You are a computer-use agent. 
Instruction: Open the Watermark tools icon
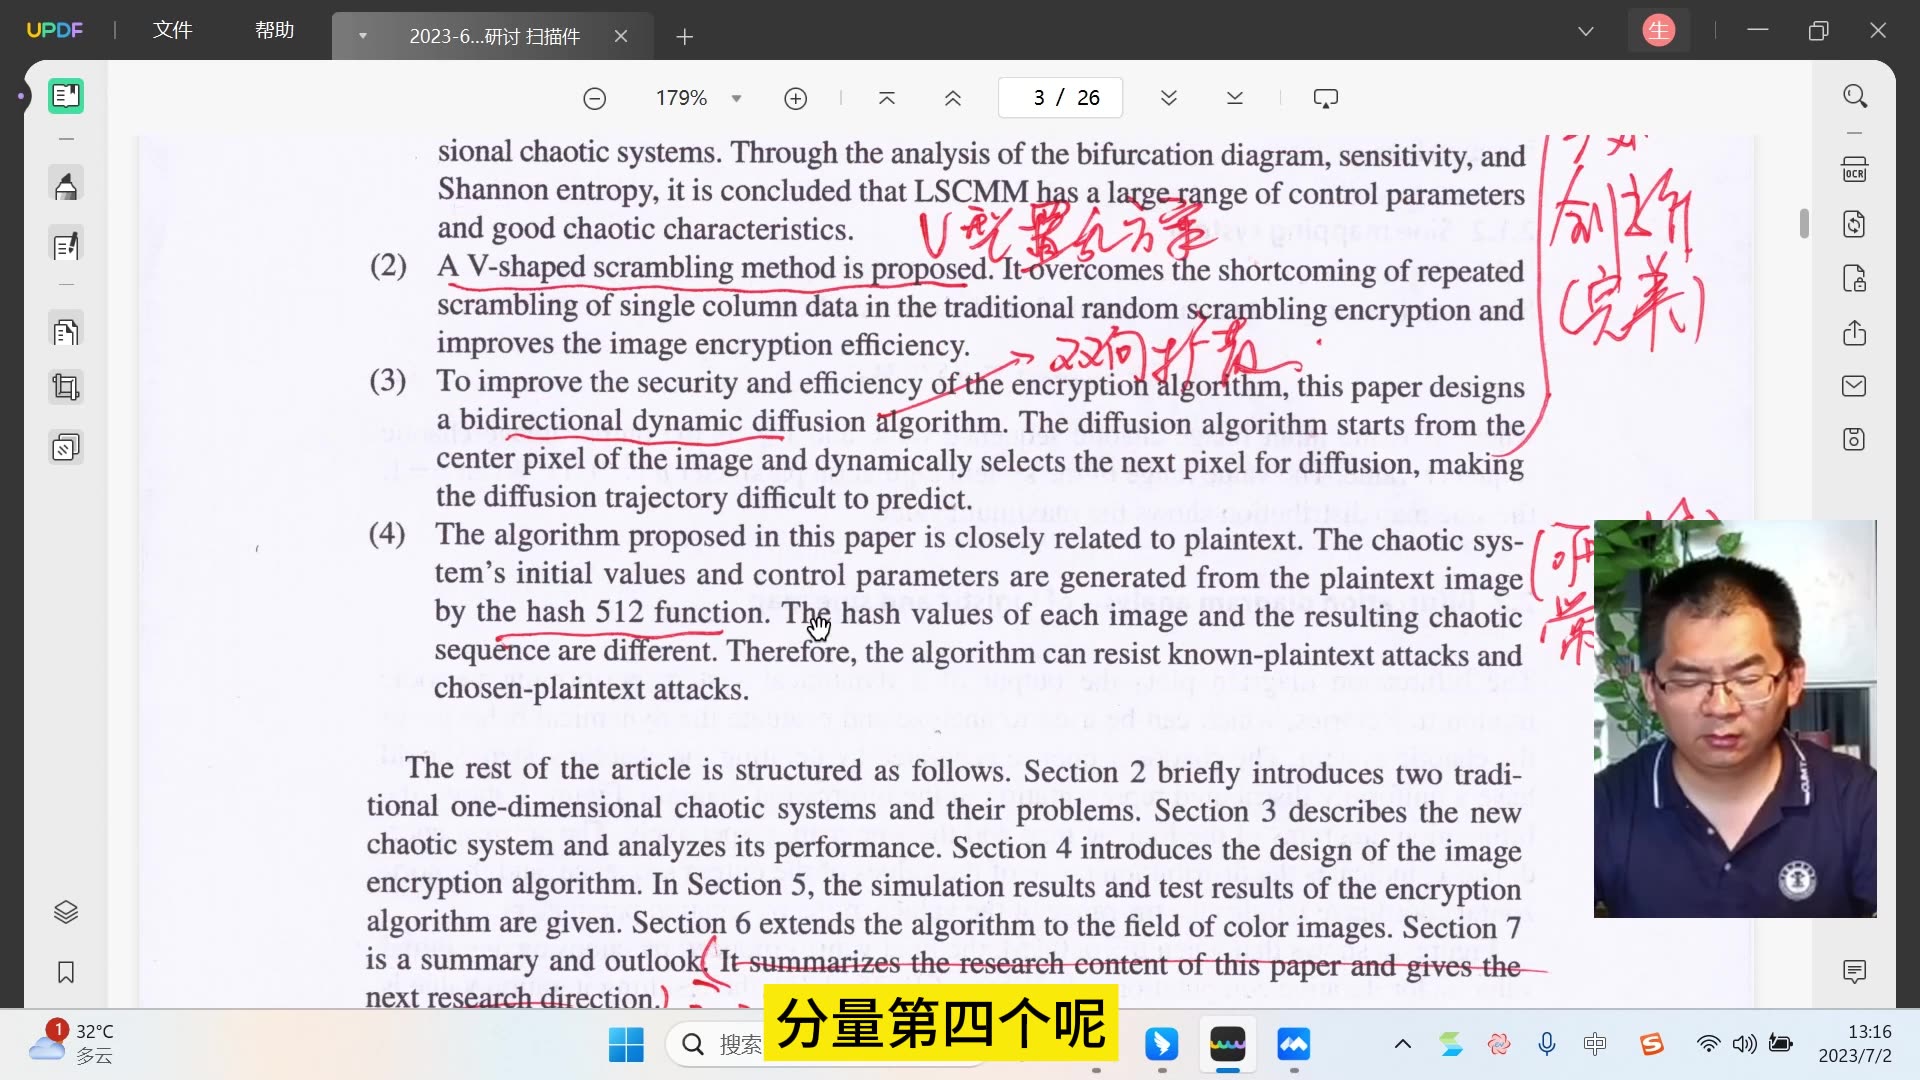pyautogui.click(x=66, y=447)
